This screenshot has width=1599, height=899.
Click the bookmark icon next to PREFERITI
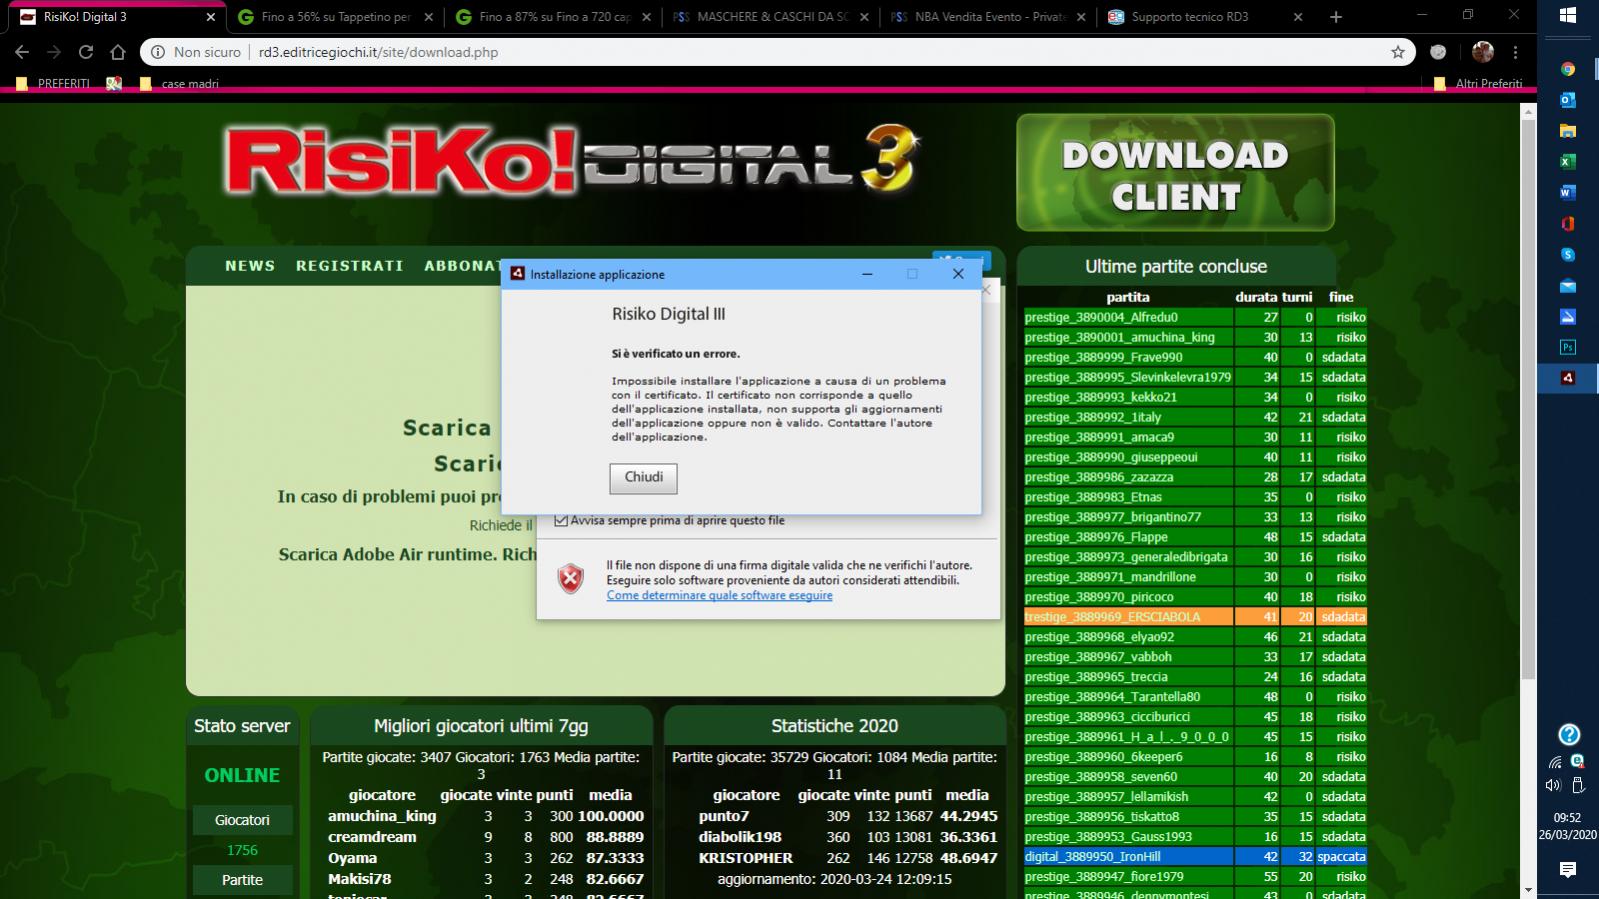coord(114,84)
